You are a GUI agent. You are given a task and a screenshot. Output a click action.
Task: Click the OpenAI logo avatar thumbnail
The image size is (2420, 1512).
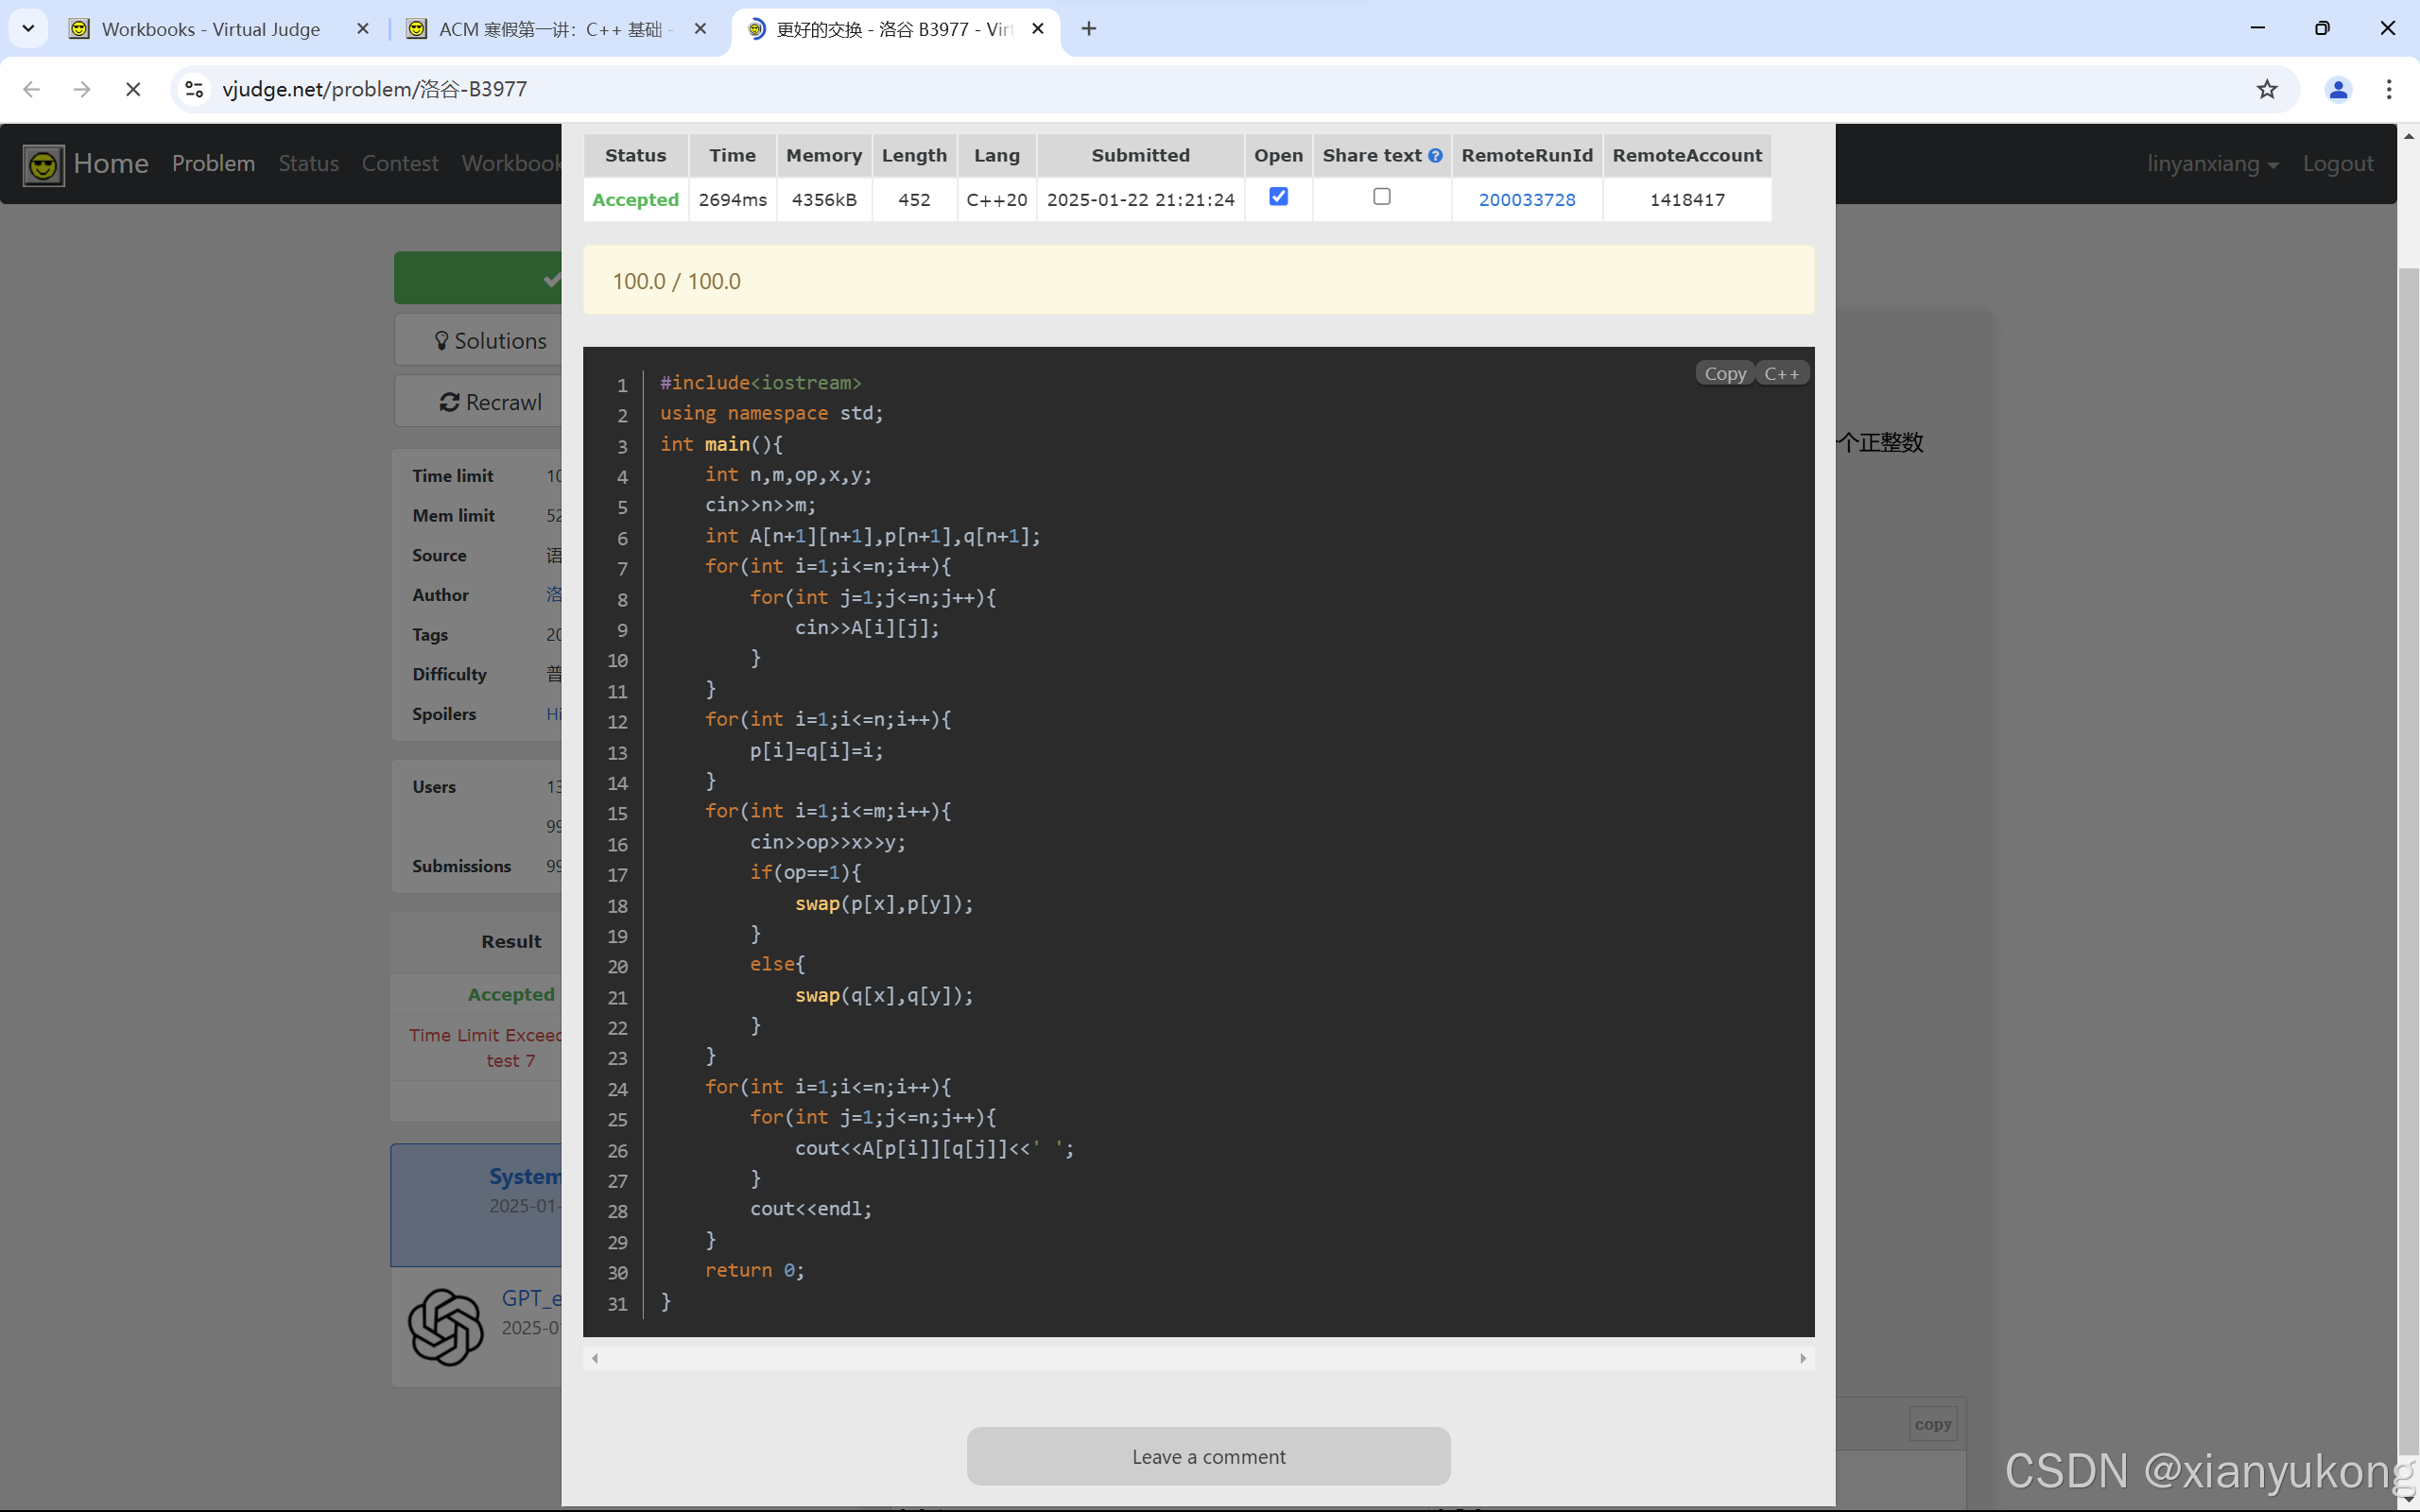tap(446, 1326)
